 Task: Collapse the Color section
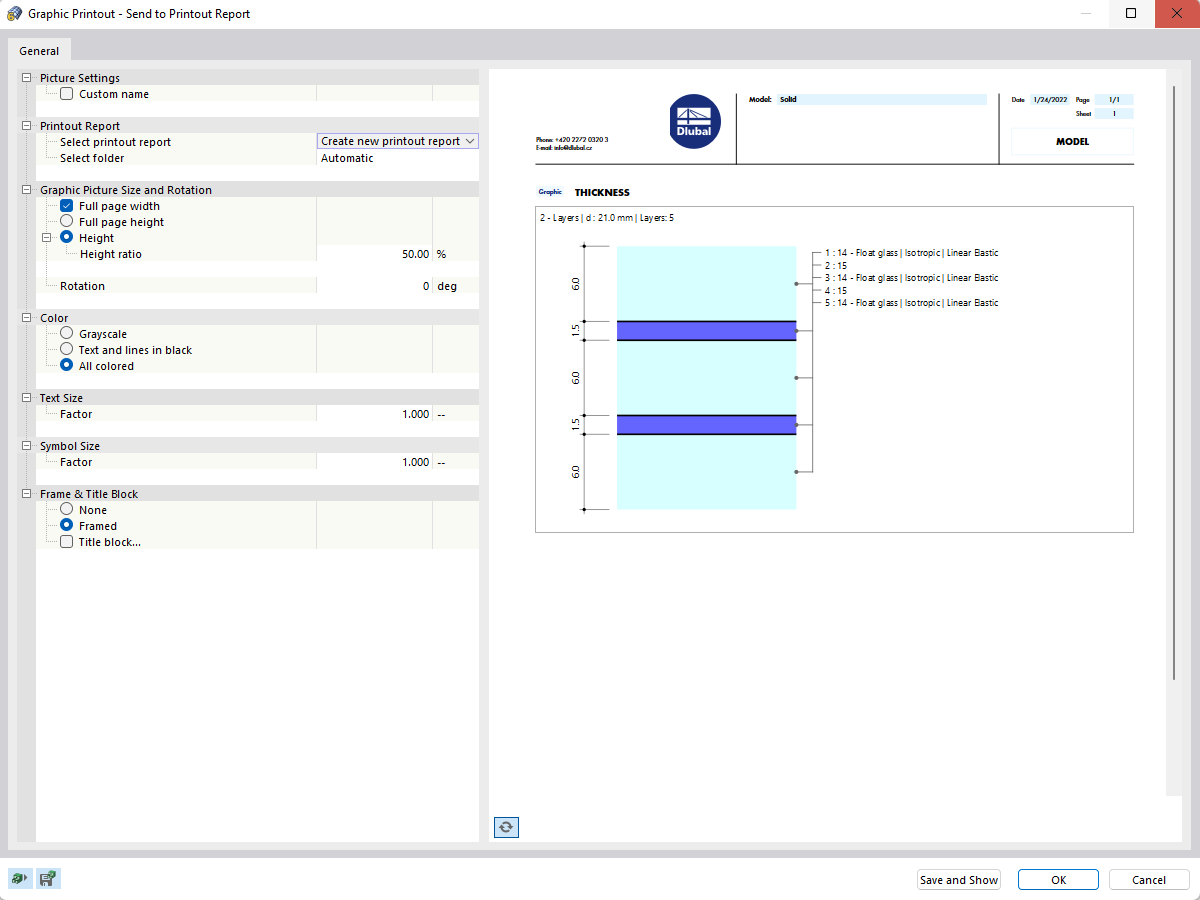(x=26, y=318)
